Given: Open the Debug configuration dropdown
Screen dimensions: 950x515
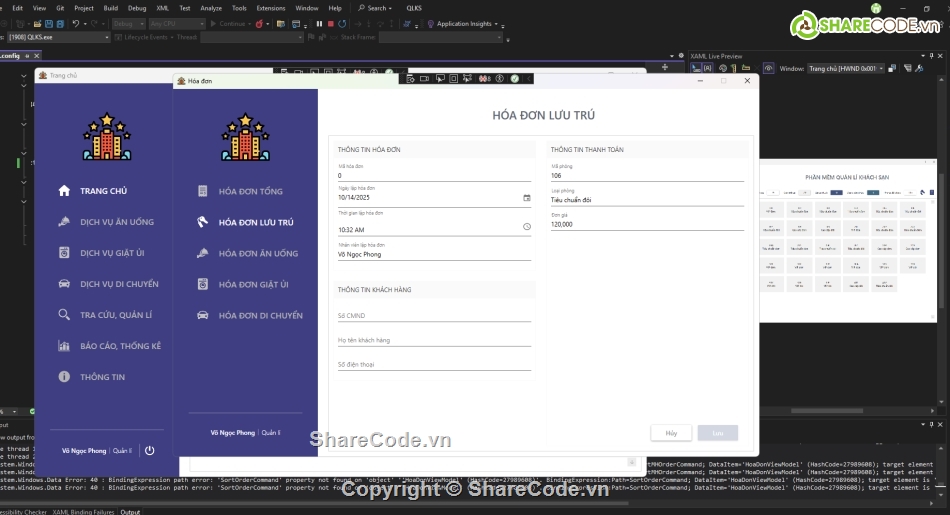Looking at the screenshot, I should 128,23.
